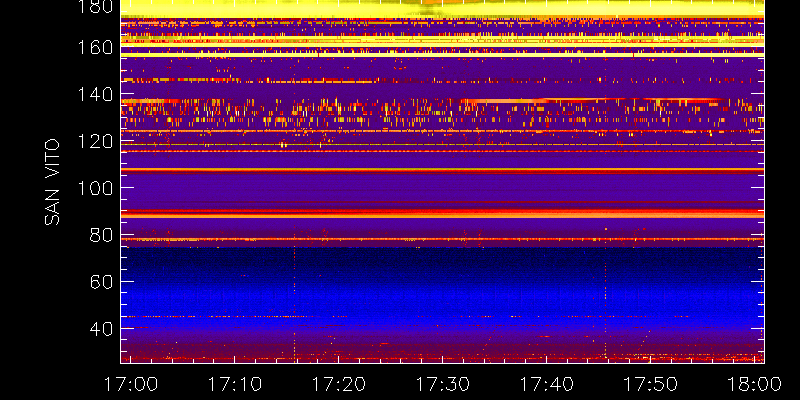Click the 17:20 time axis label
The width and height of the screenshot is (800, 400).
coord(339,384)
